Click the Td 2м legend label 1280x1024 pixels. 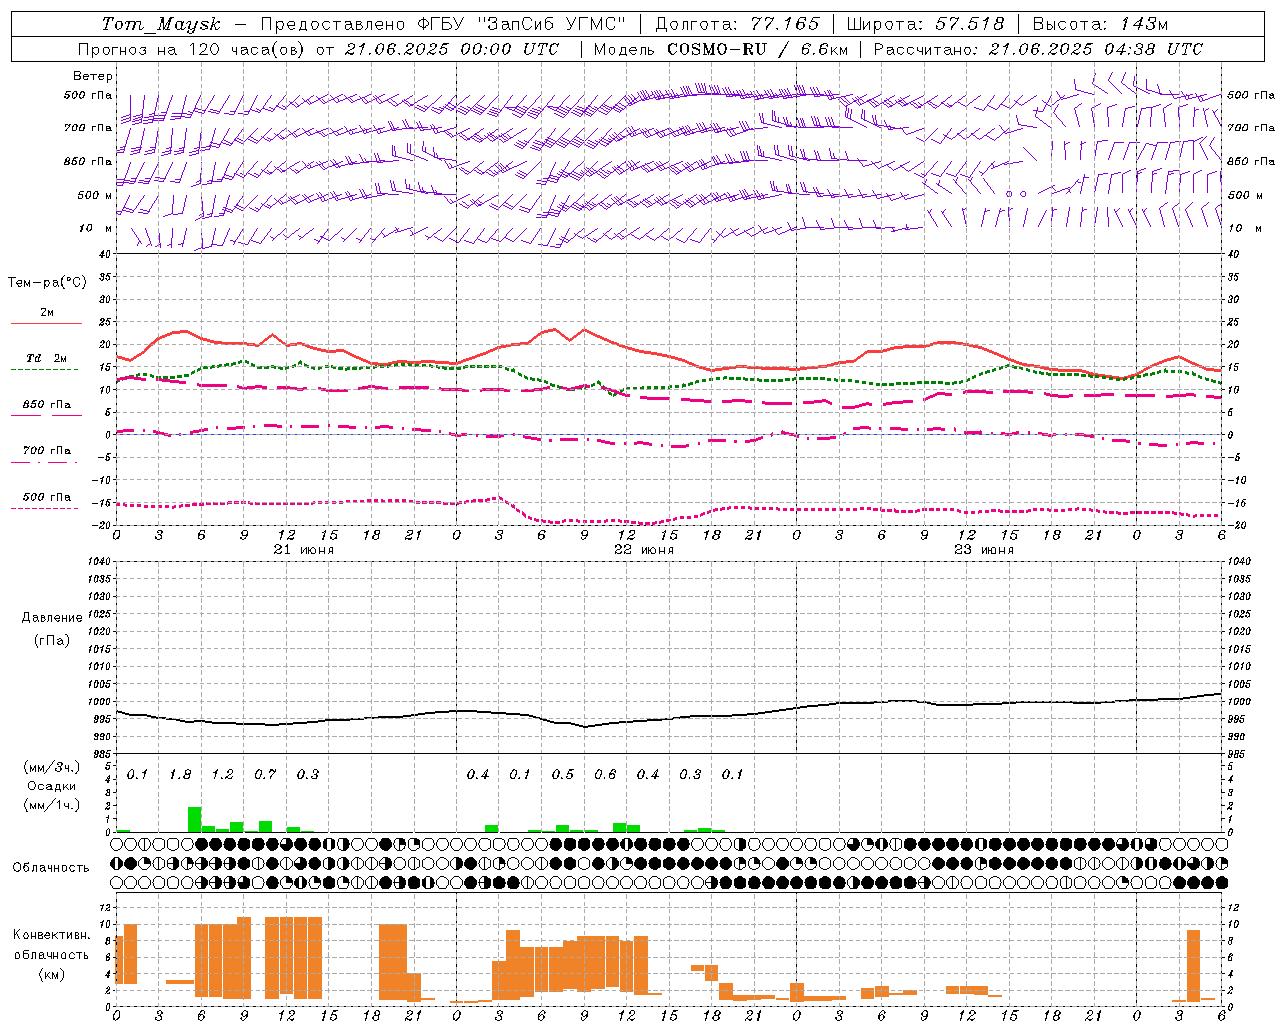[x=46, y=358]
